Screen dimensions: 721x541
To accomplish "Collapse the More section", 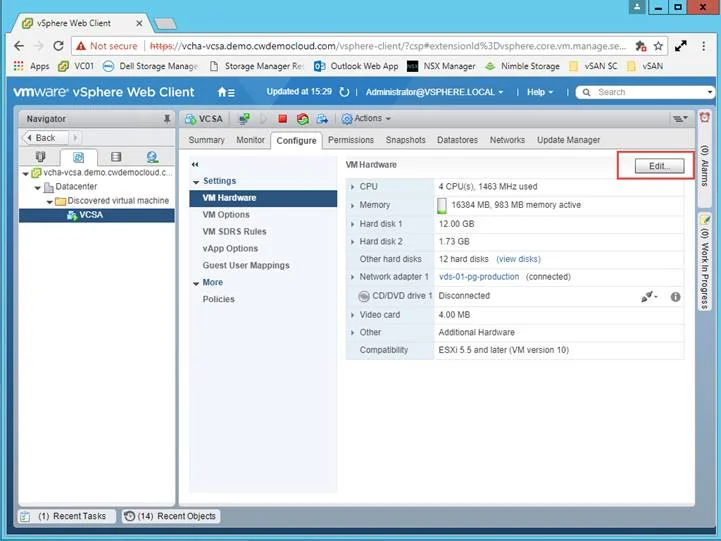I will click(196, 284).
